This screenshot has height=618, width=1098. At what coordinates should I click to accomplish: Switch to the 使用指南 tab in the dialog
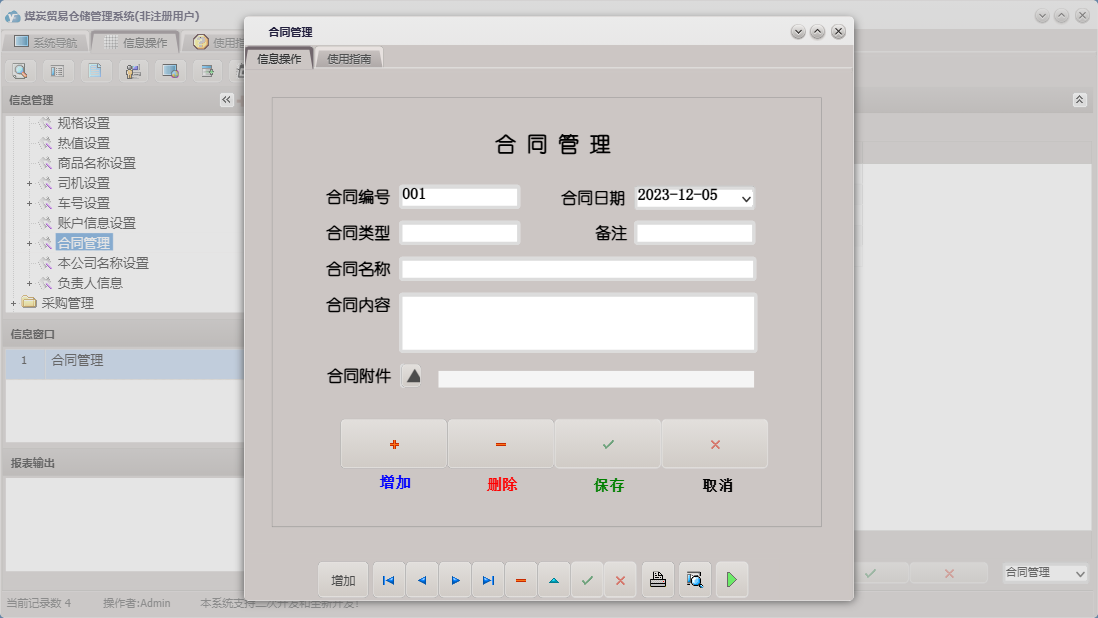(x=351, y=57)
